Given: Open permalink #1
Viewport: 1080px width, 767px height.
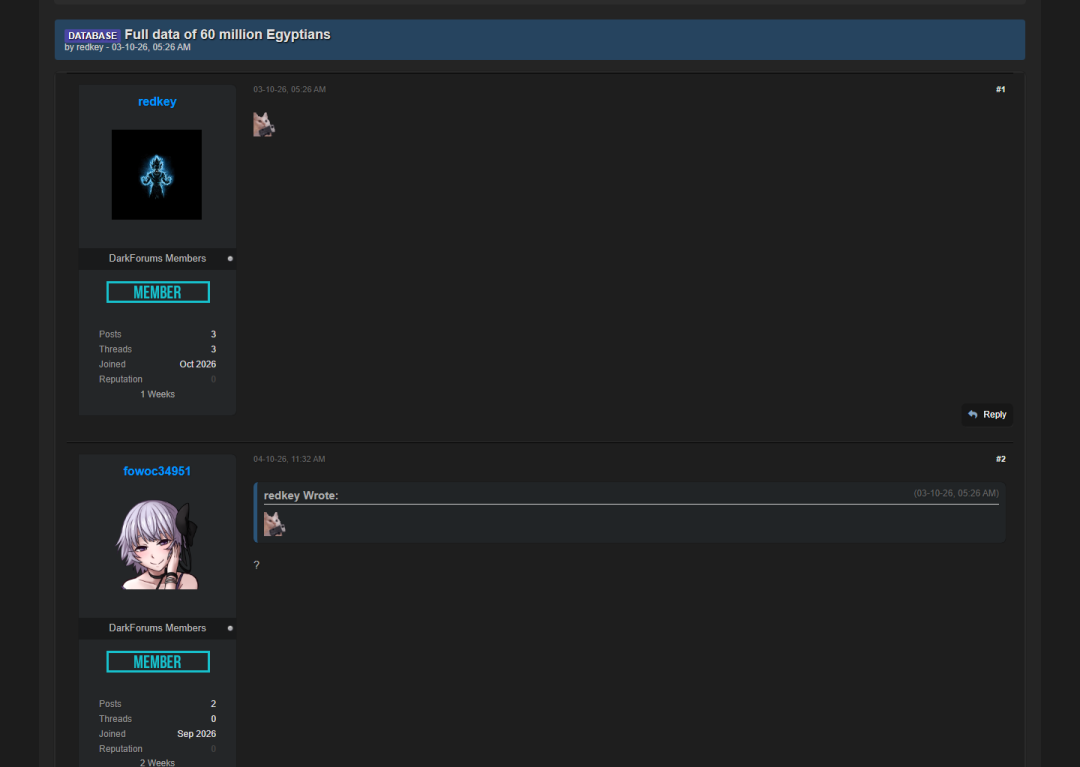Looking at the screenshot, I should tap(1000, 90).
